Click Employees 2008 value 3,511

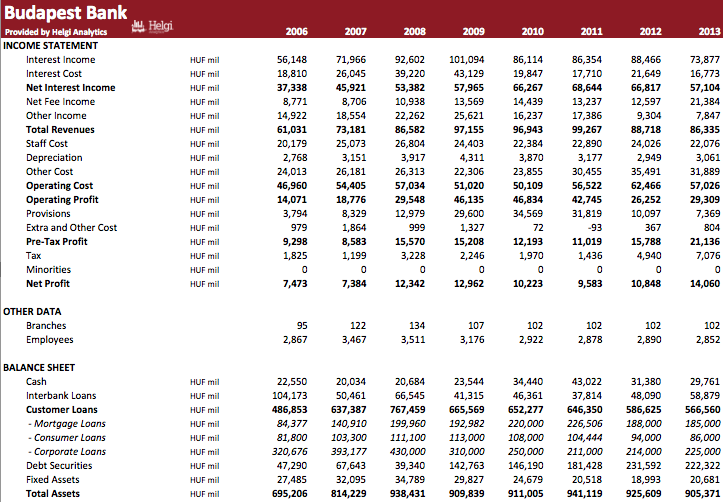[413, 340]
